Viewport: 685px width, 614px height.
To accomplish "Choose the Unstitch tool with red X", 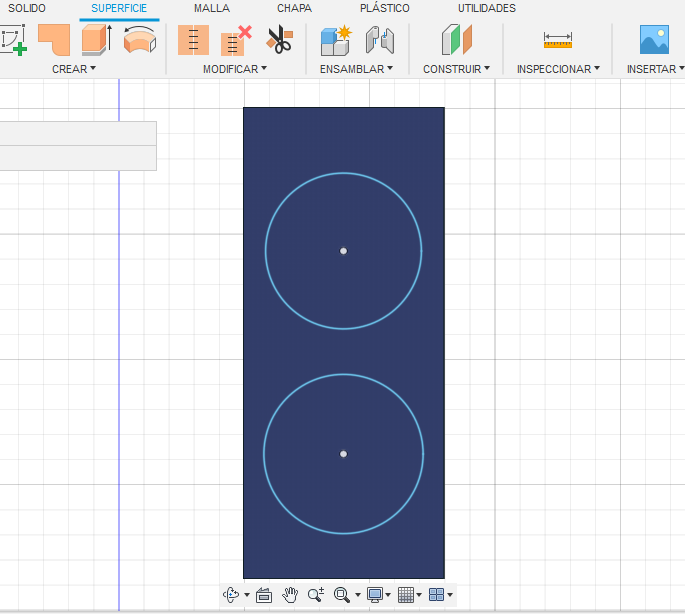I will (236, 41).
